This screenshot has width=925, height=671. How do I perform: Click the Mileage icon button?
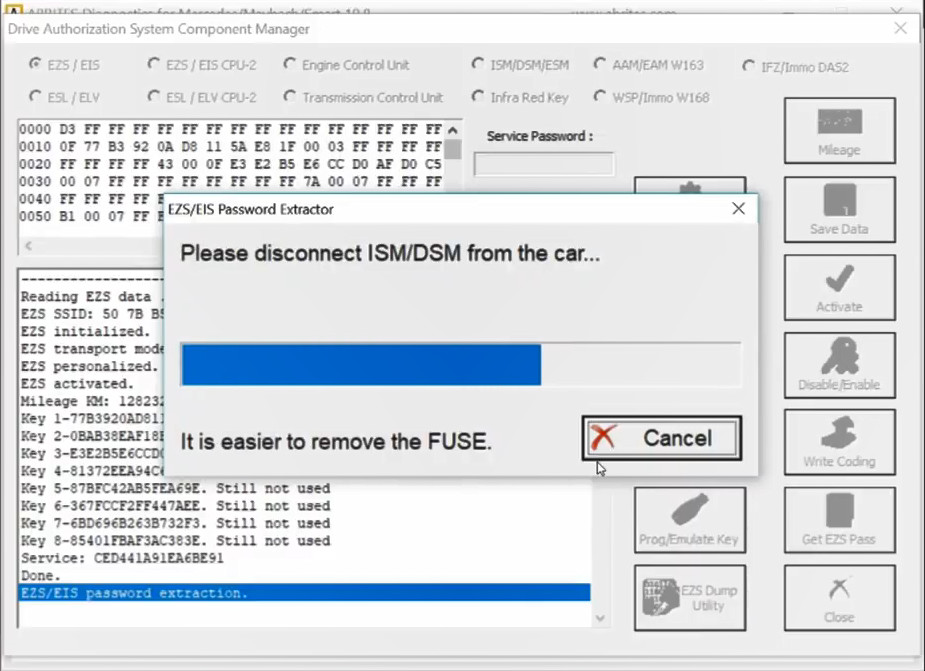(x=839, y=131)
